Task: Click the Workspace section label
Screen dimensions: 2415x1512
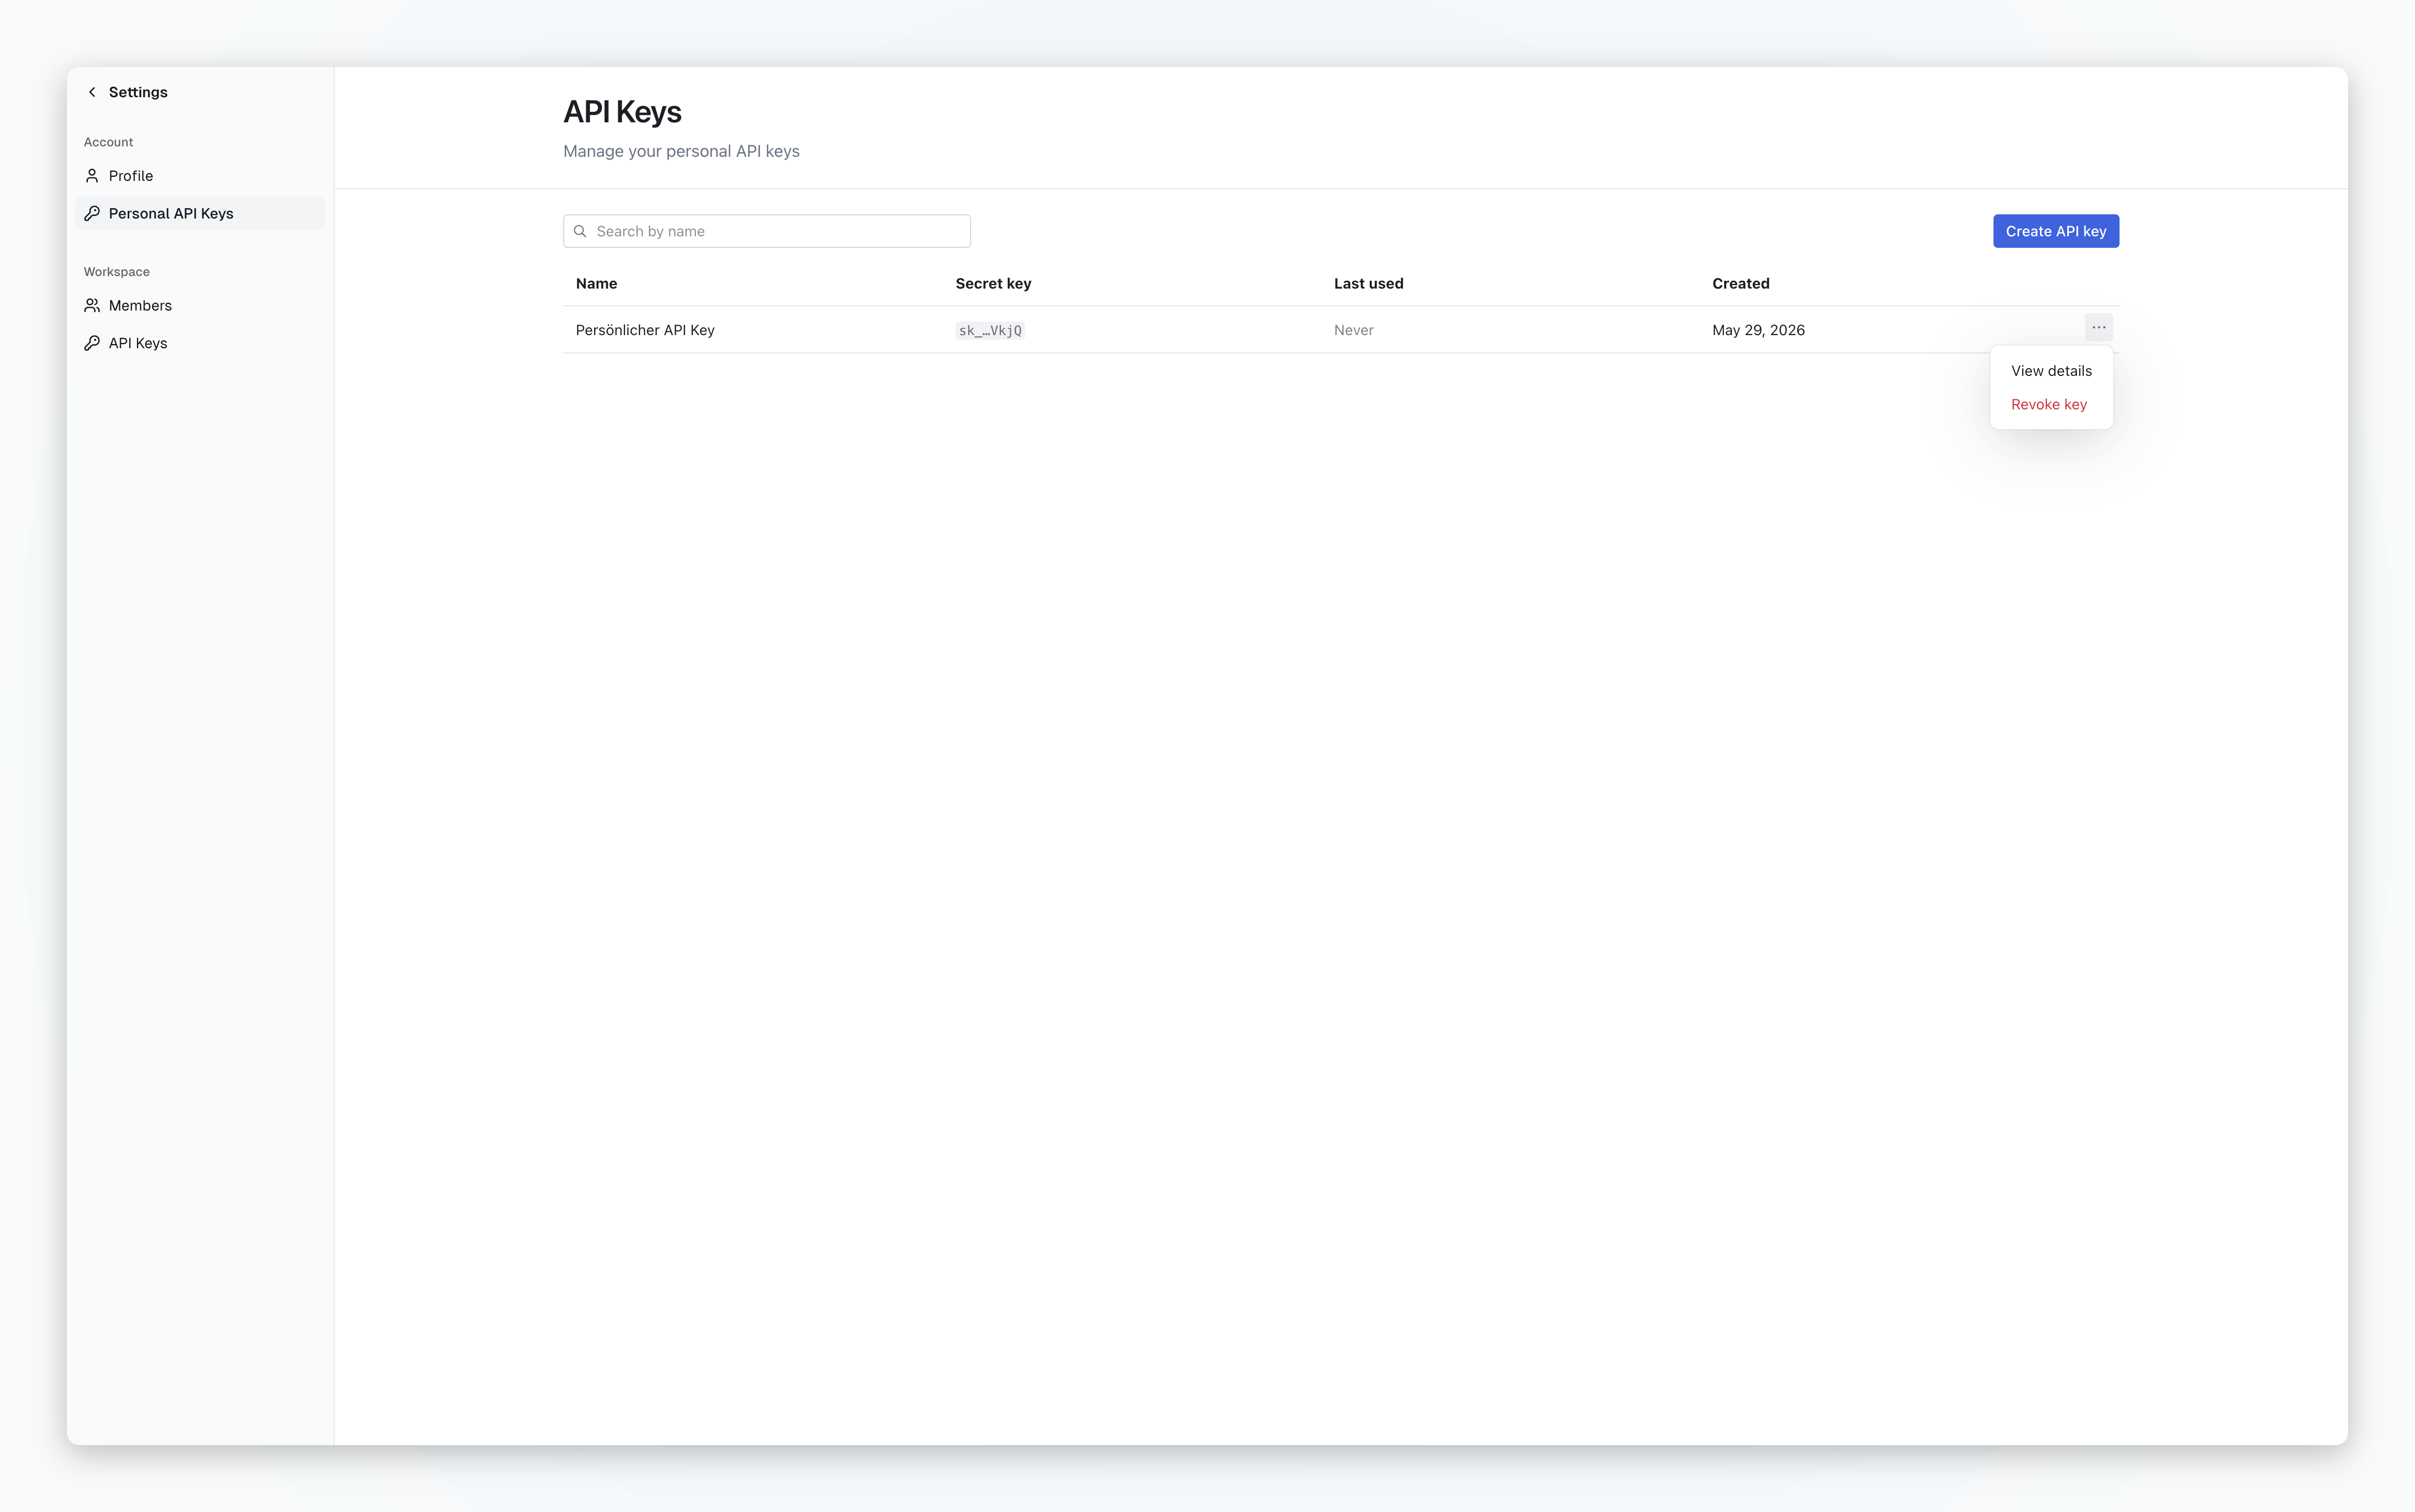Action: [117, 272]
